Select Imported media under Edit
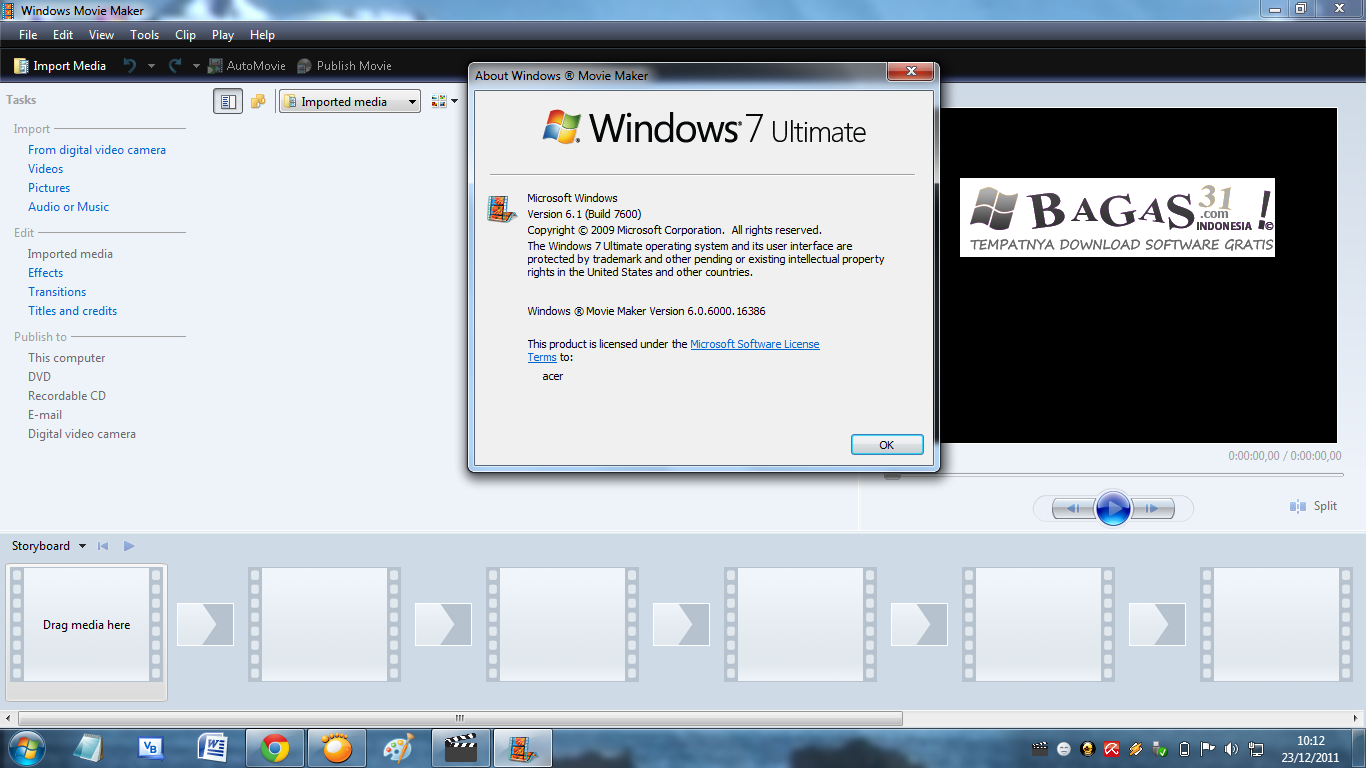Image resolution: width=1366 pixels, height=768 pixels. pyautogui.click(x=70, y=254)
